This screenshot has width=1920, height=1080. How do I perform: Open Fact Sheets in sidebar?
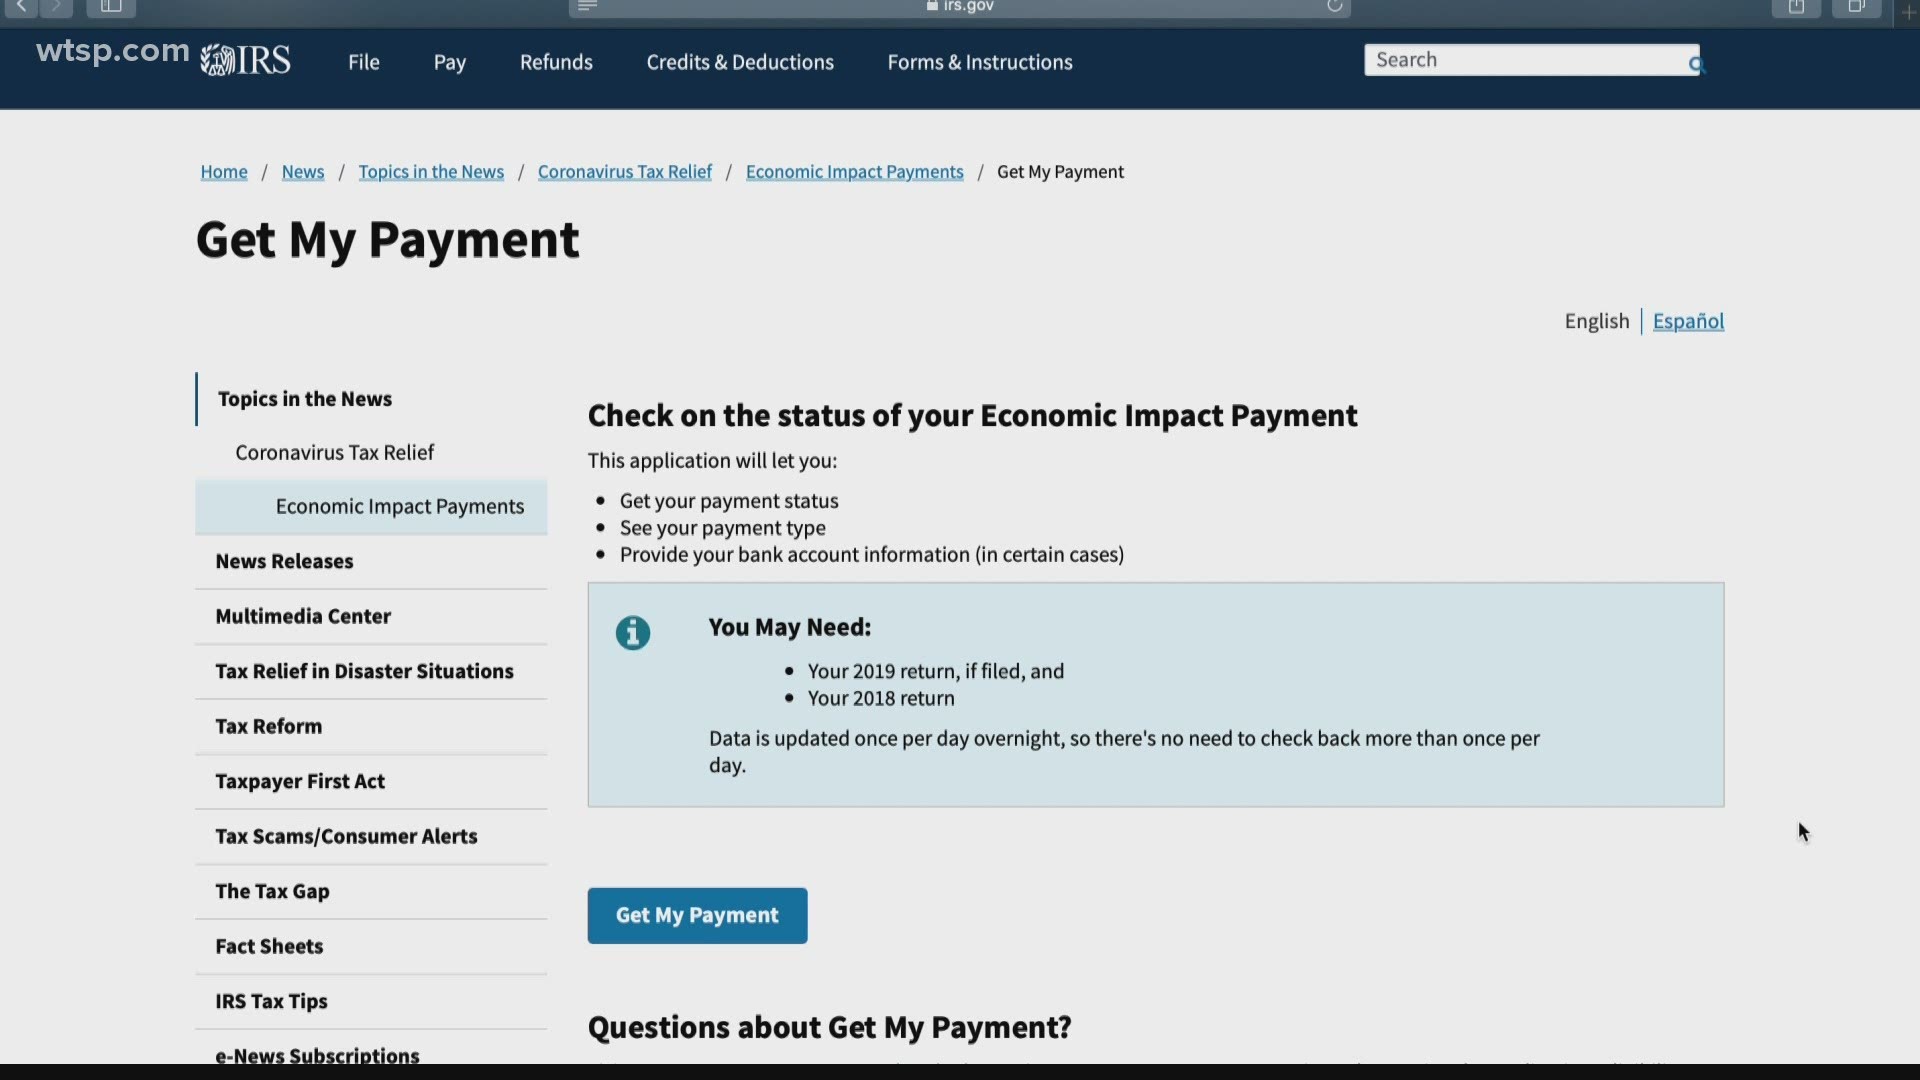pyautogui.click(x=269, y=946)
